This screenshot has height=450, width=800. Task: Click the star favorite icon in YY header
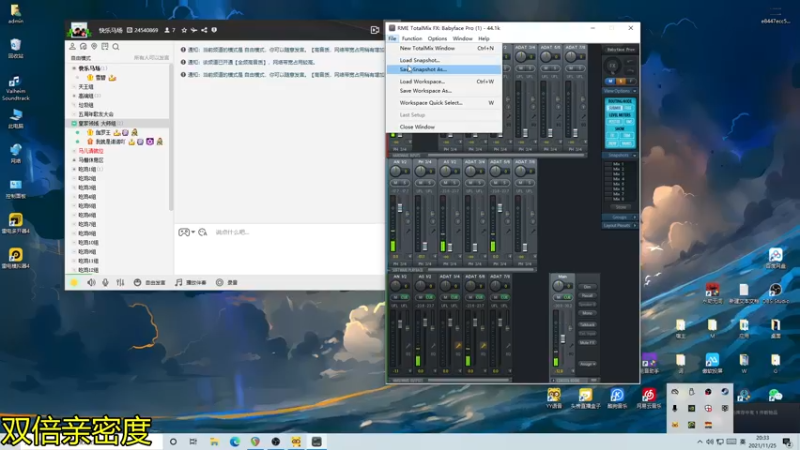tap(183, 30)
